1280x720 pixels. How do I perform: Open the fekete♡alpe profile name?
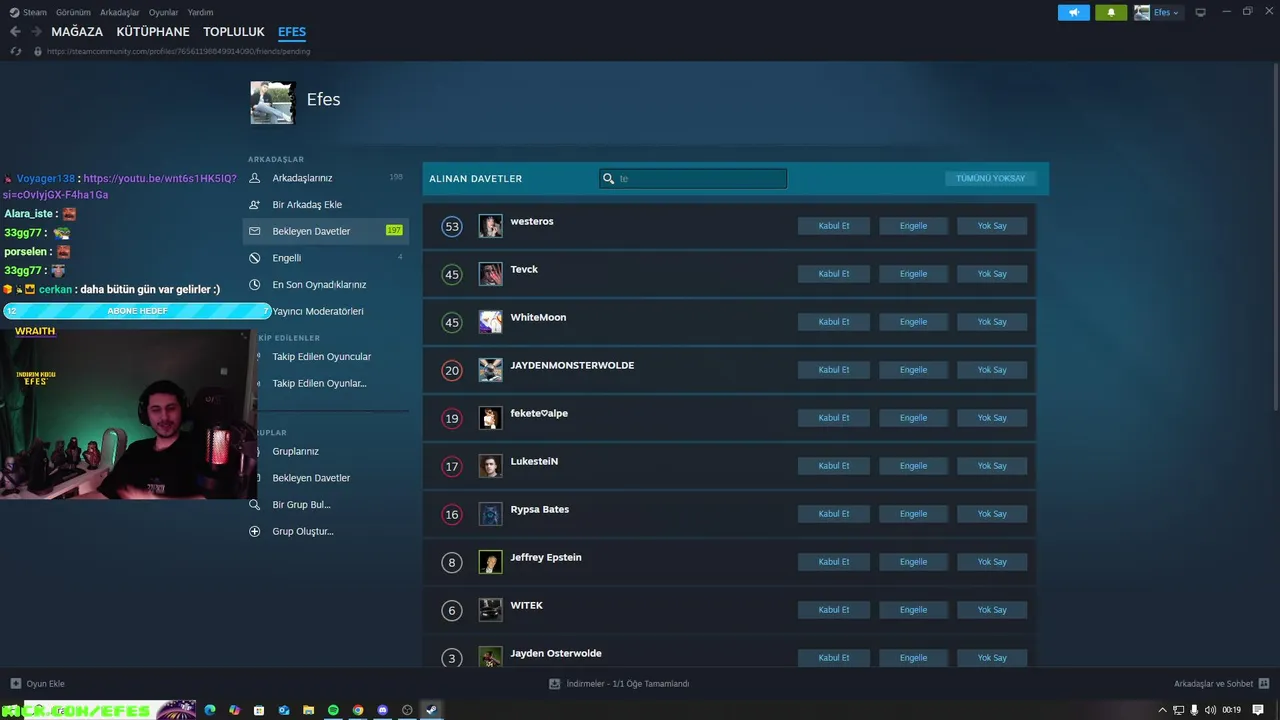pyautogui.click(x=539, y=413)
